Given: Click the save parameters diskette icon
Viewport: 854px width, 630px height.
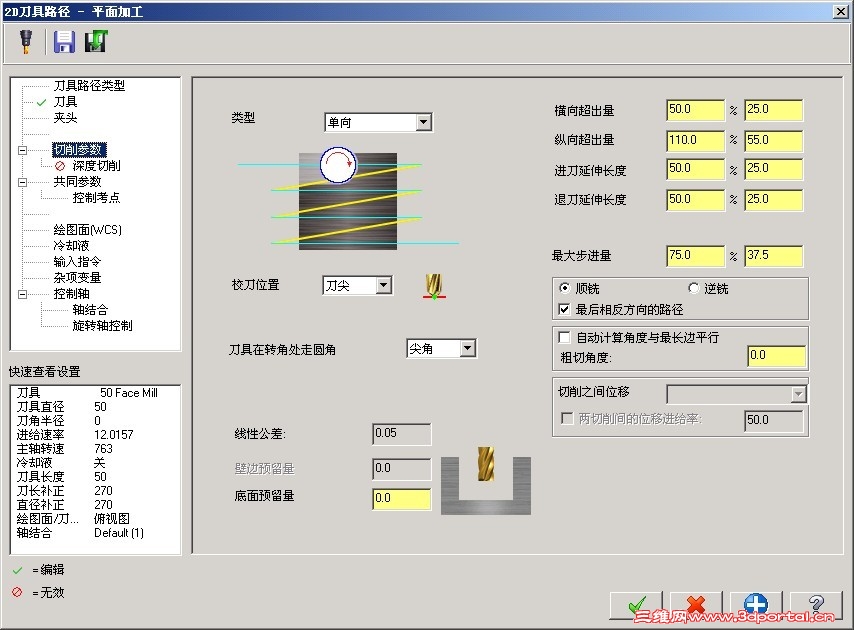Looking at the screenshot, I should click(64, 41).
